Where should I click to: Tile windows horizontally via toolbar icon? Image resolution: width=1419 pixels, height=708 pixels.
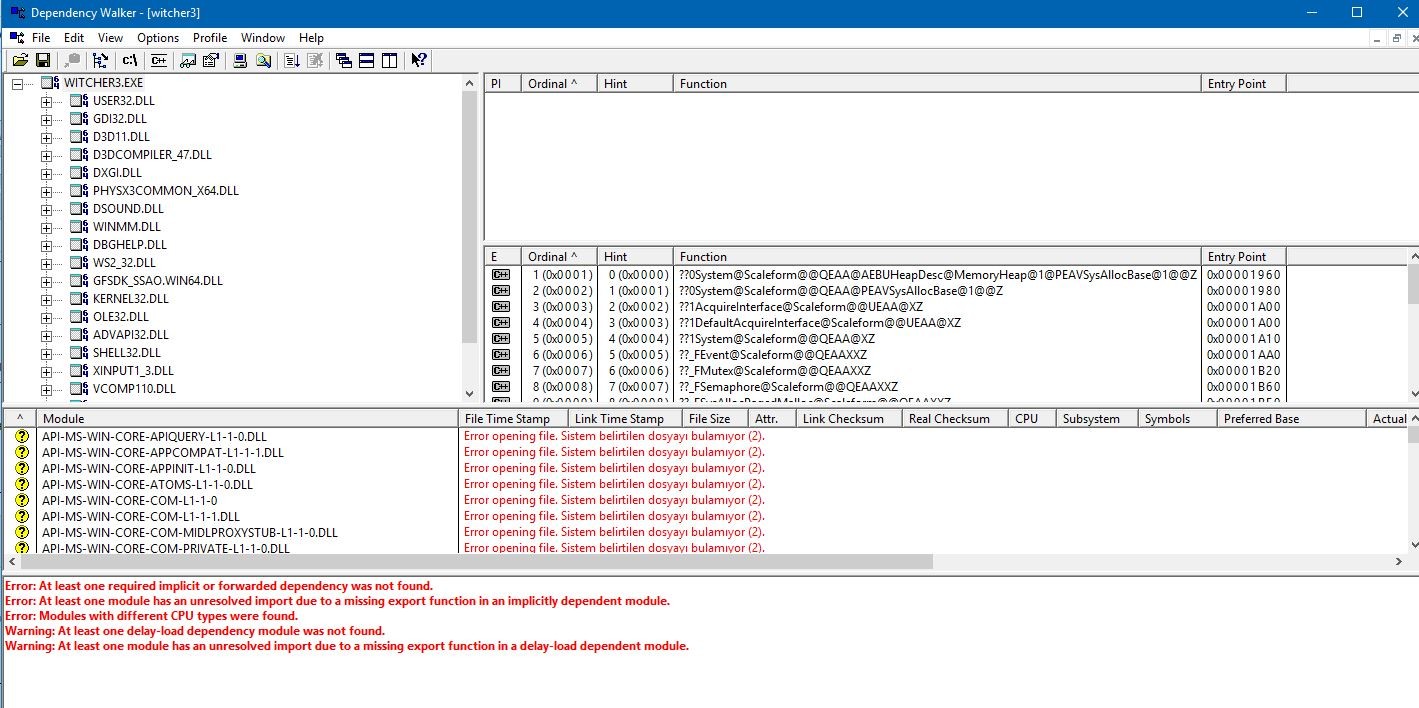point(366,61)
